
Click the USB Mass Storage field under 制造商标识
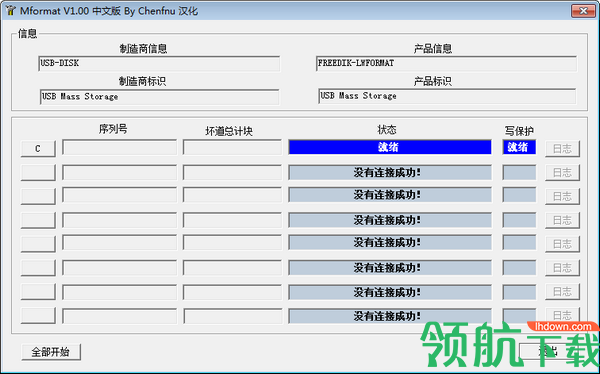pyautogui.click(x=159, y=97)
